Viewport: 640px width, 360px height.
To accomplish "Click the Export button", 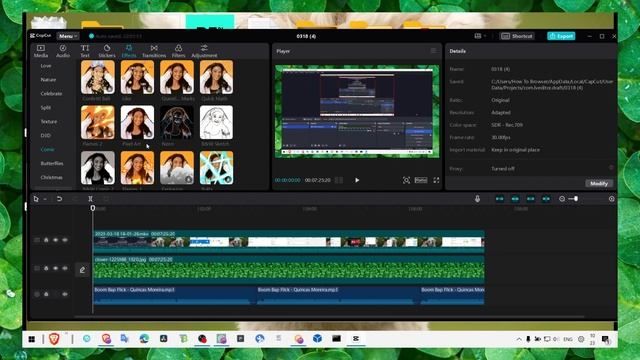I will (x=561, y=36).
